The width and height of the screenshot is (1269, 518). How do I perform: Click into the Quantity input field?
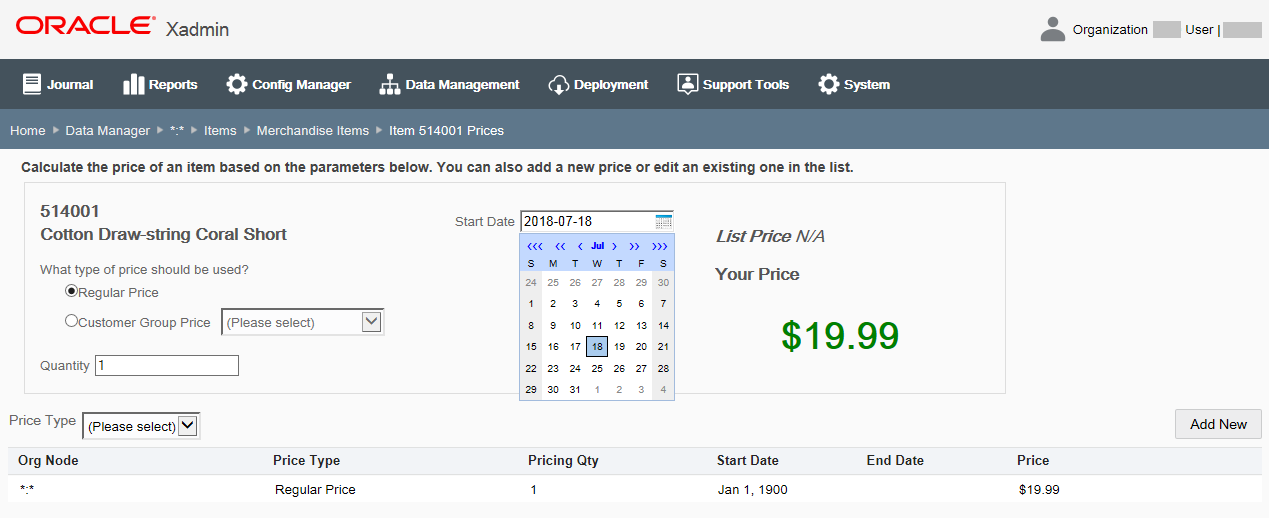(166, 366)
